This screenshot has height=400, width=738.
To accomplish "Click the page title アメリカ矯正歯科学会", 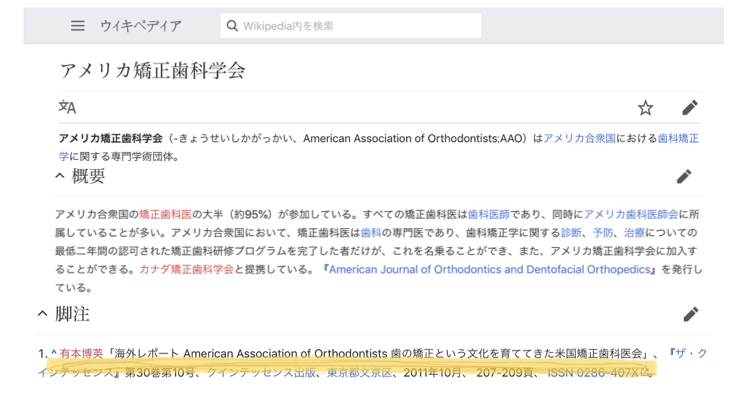I will point(152,71).
